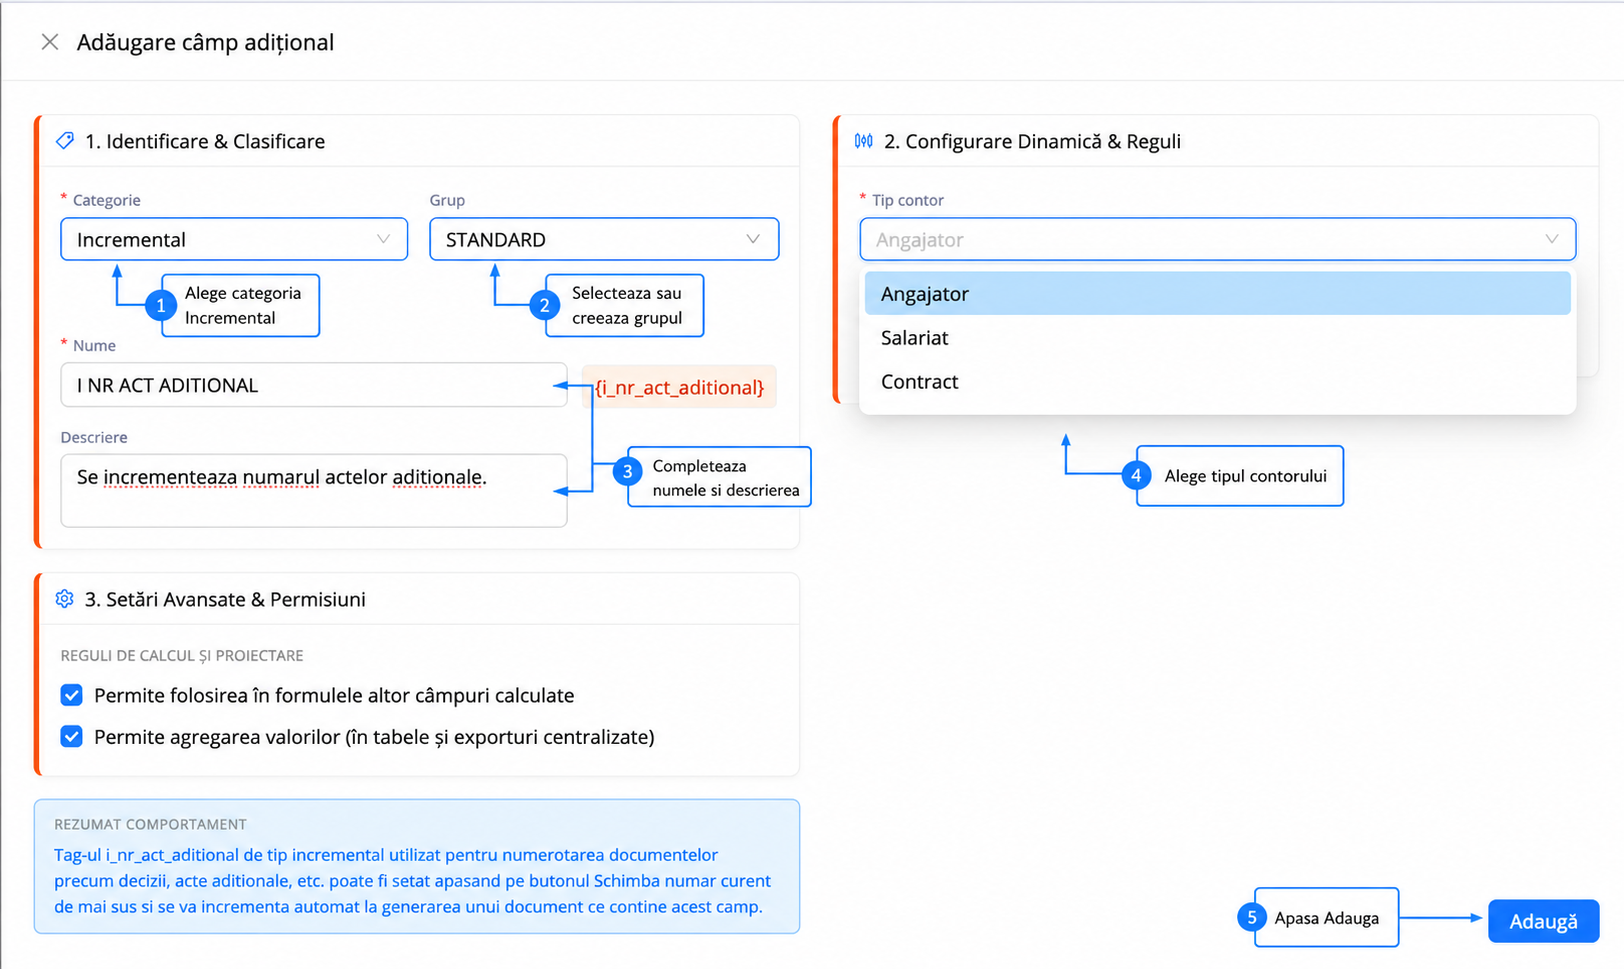Open the Categorie dropdown showing Incremental
Viewport: 1624px width, 969px height.
tap(234, 240)
